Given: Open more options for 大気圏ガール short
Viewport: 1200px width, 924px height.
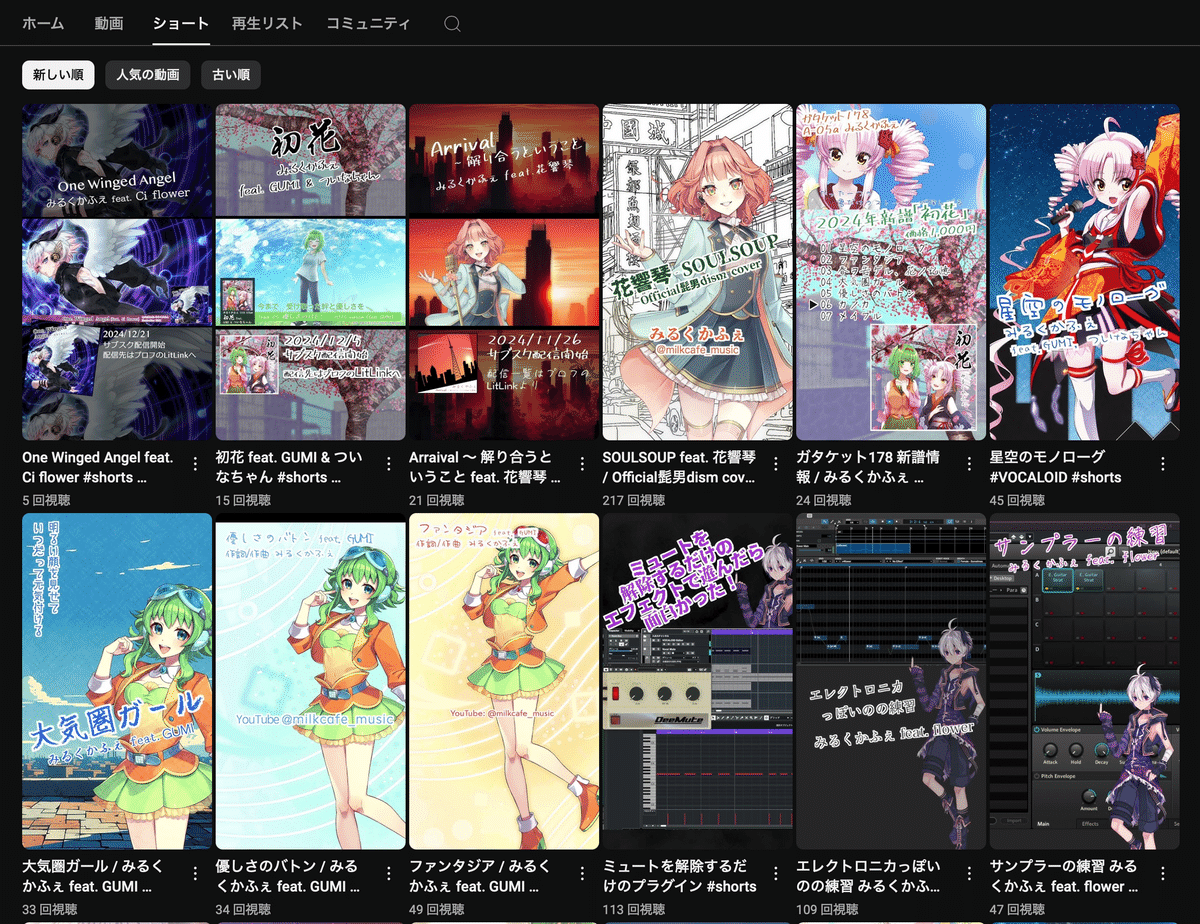Looking at the screenshot, I should coord(195,874).
